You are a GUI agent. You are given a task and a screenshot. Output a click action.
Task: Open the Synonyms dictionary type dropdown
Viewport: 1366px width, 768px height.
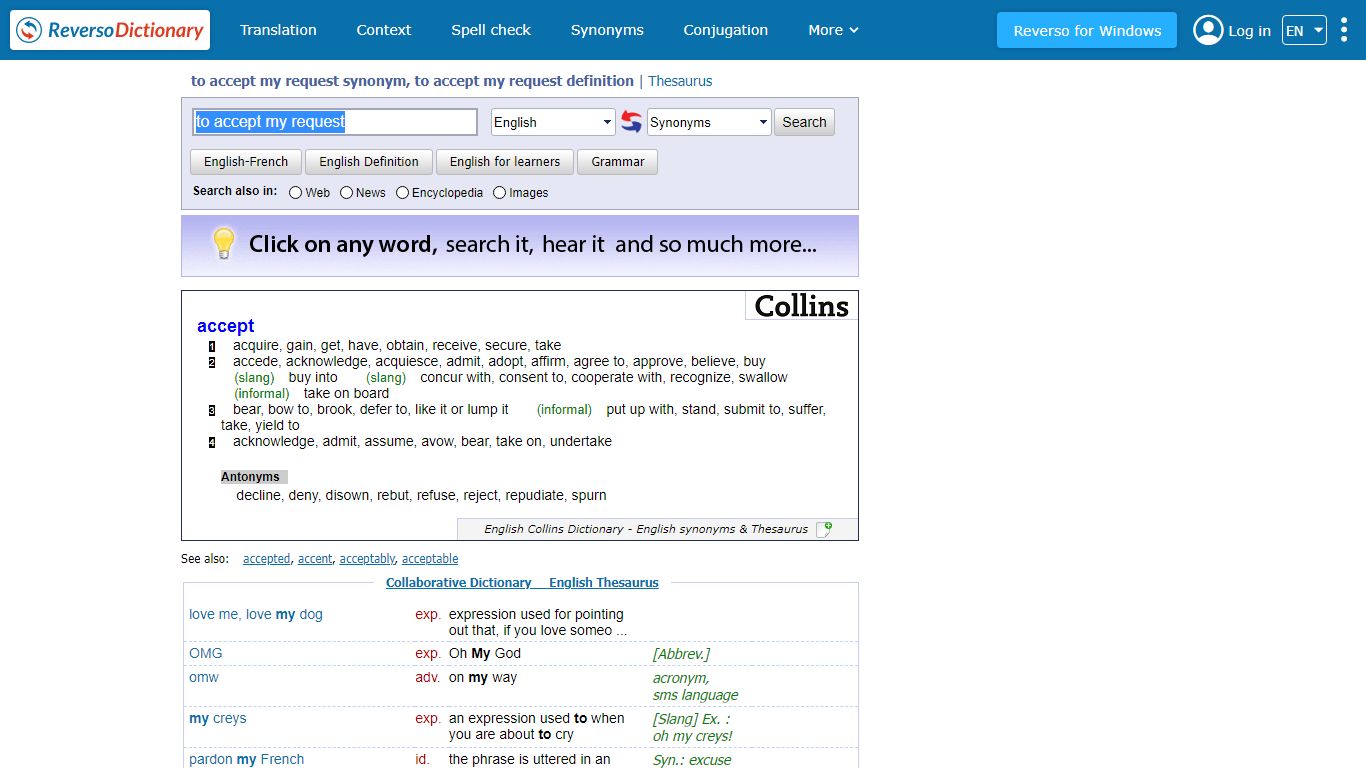pos(709,122)
